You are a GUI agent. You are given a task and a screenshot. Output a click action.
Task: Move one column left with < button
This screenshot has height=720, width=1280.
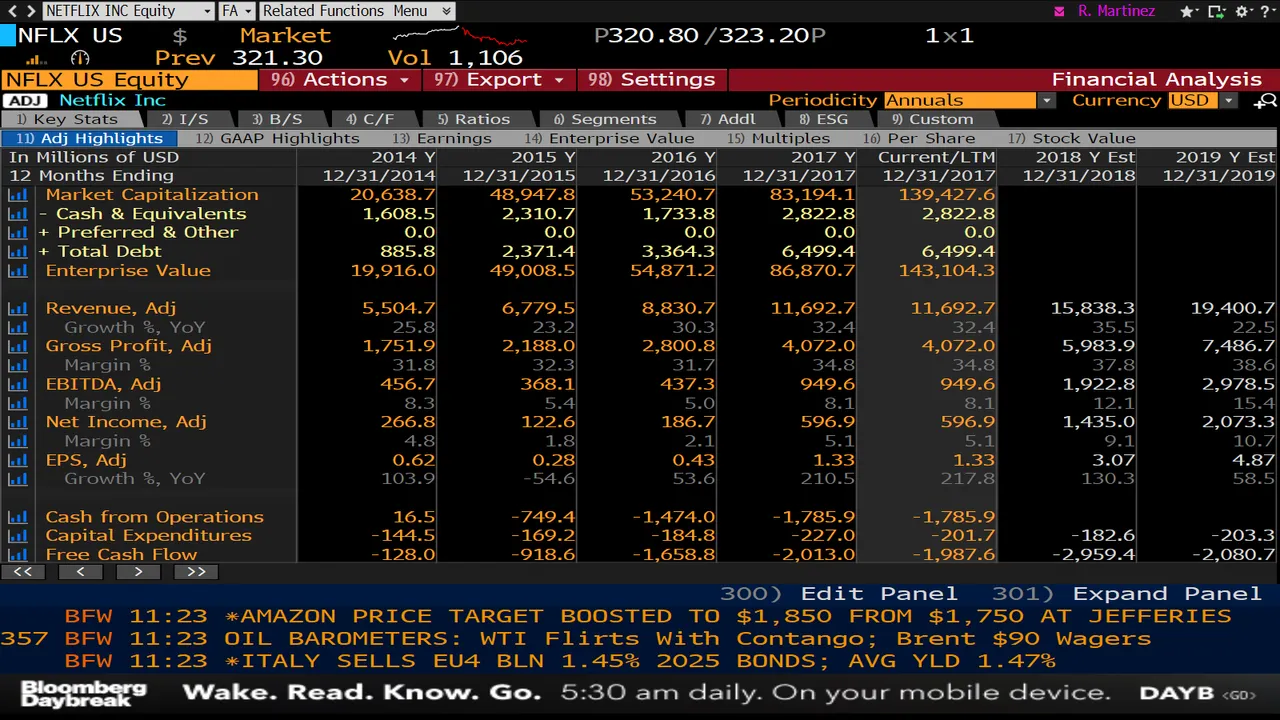[81, 572]
